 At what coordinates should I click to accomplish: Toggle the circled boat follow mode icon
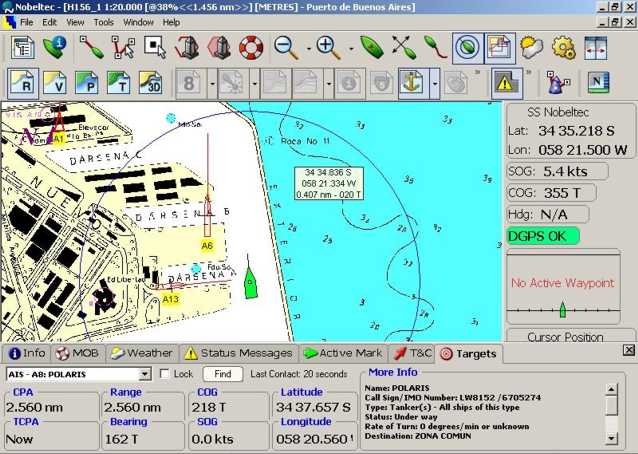[468, 48]
